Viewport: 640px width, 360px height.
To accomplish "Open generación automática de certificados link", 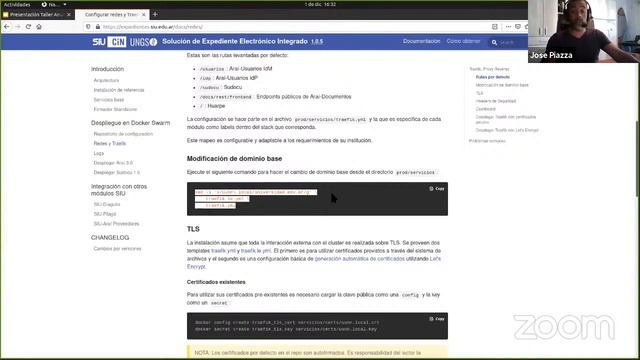I will [x=360, y=259].
